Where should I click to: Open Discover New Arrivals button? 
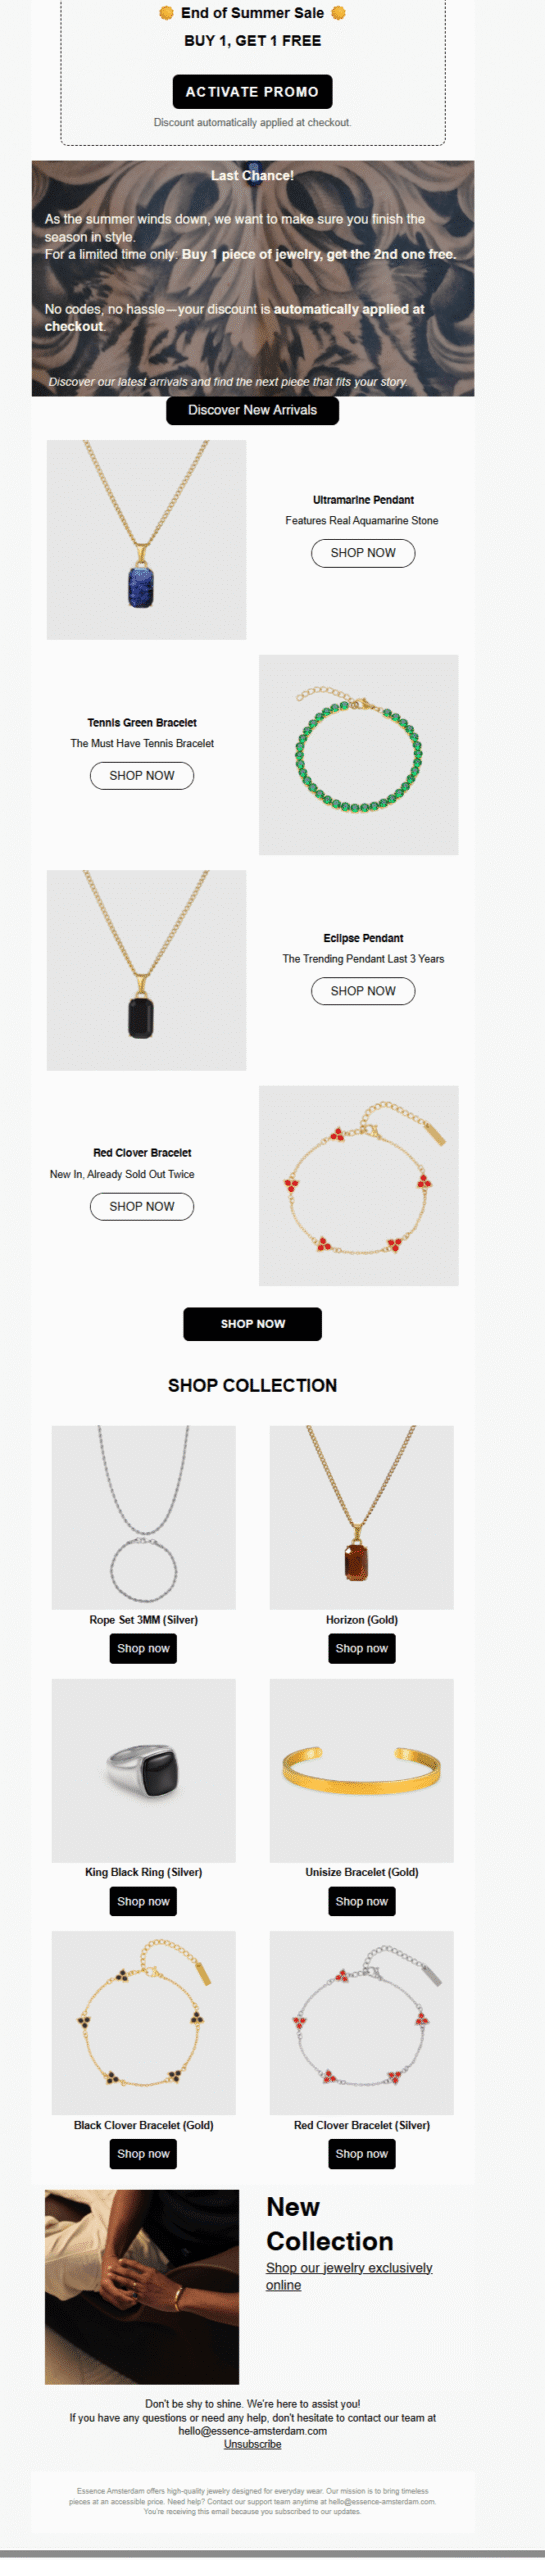252,410
